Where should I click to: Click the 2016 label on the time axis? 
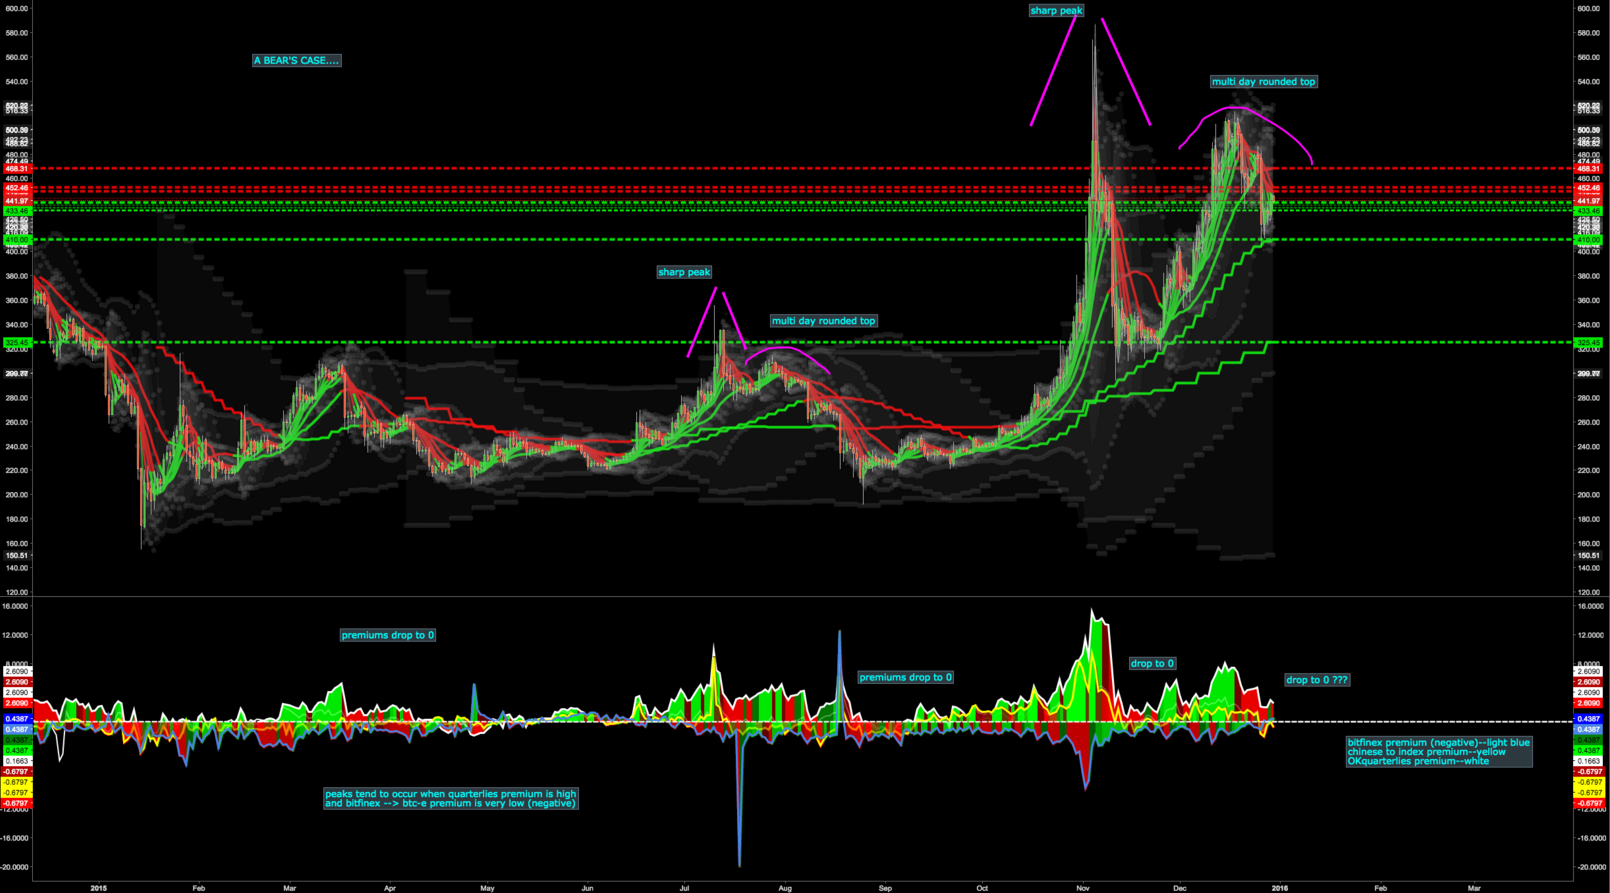point(1280,887)
